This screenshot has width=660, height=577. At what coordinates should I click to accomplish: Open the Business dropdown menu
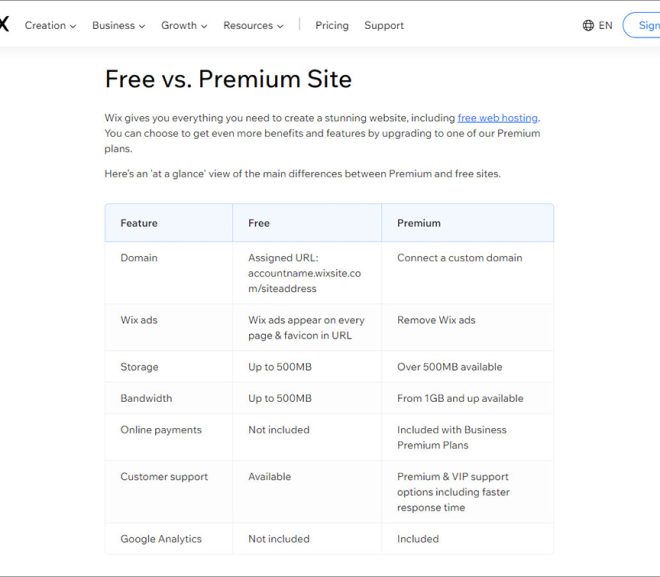point(119,25)
